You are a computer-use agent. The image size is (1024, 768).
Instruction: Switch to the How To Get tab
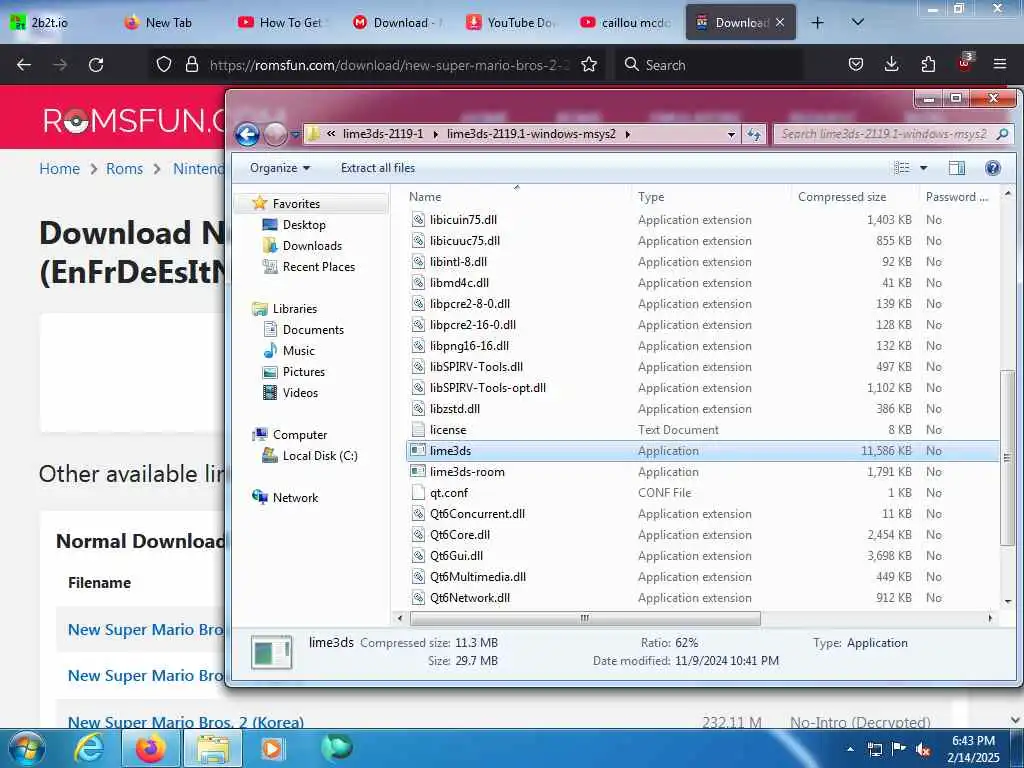tap(285, 23)
